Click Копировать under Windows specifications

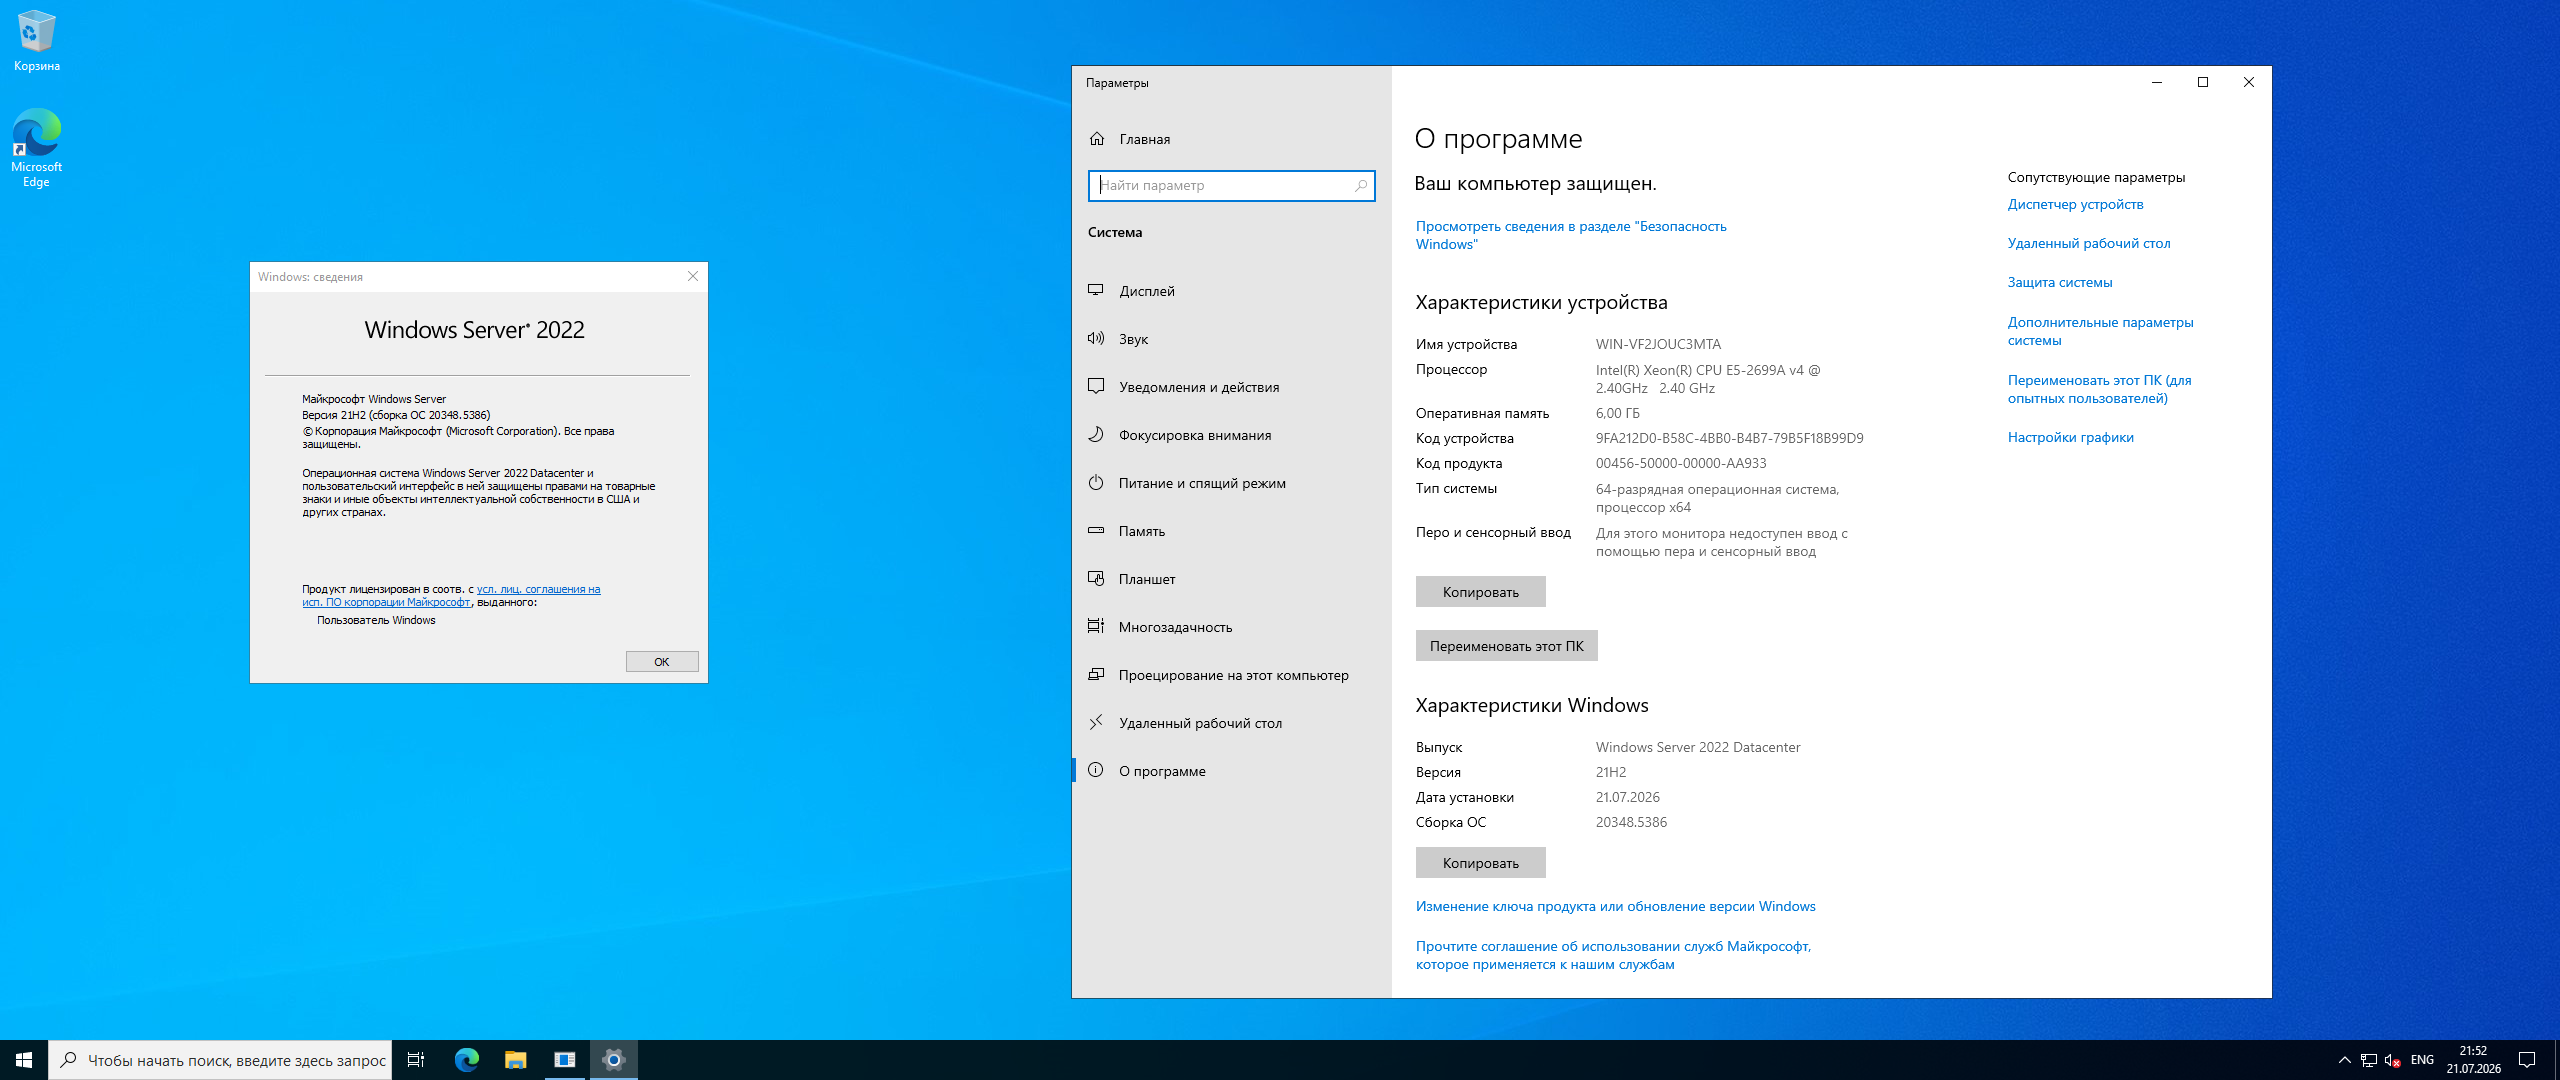(x=1480, y=863)
